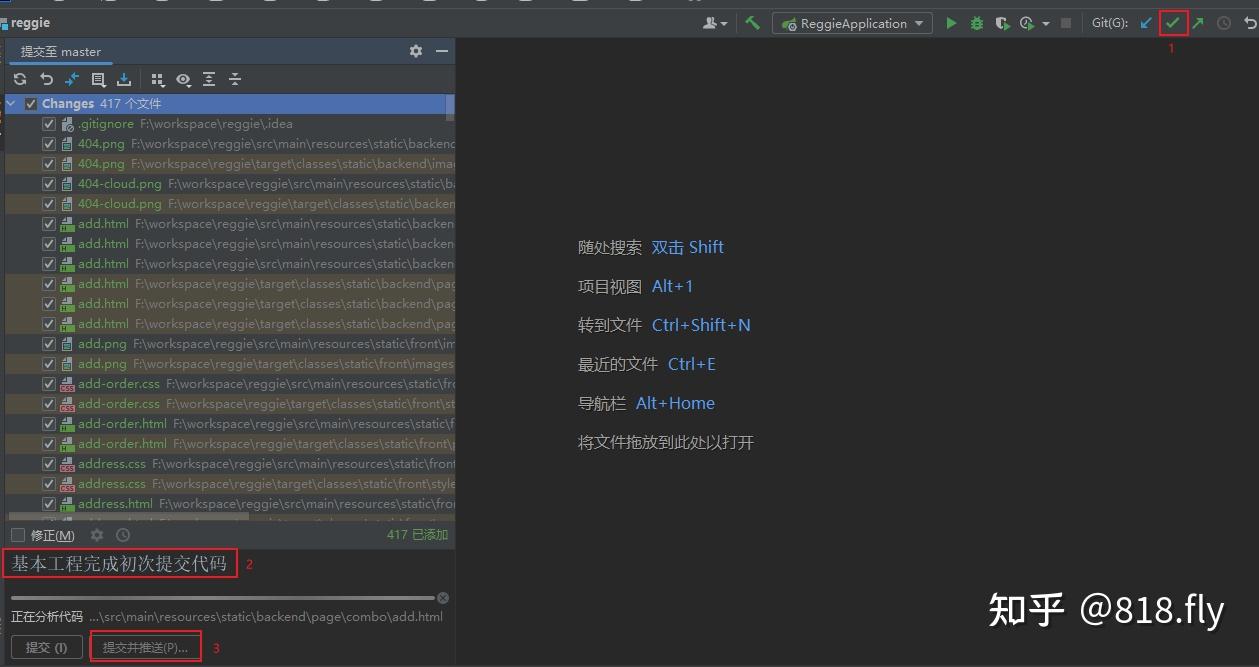Click the 提交 (I) commit button
This screenshot has width=1259, height=667.
click(46, 647)
